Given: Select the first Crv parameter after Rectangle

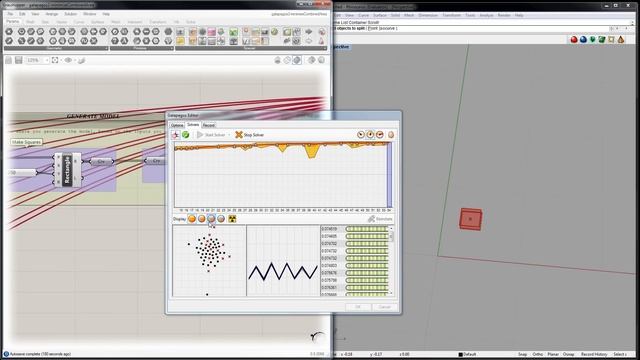Looking at the screenshot, I should pos(101,161).
